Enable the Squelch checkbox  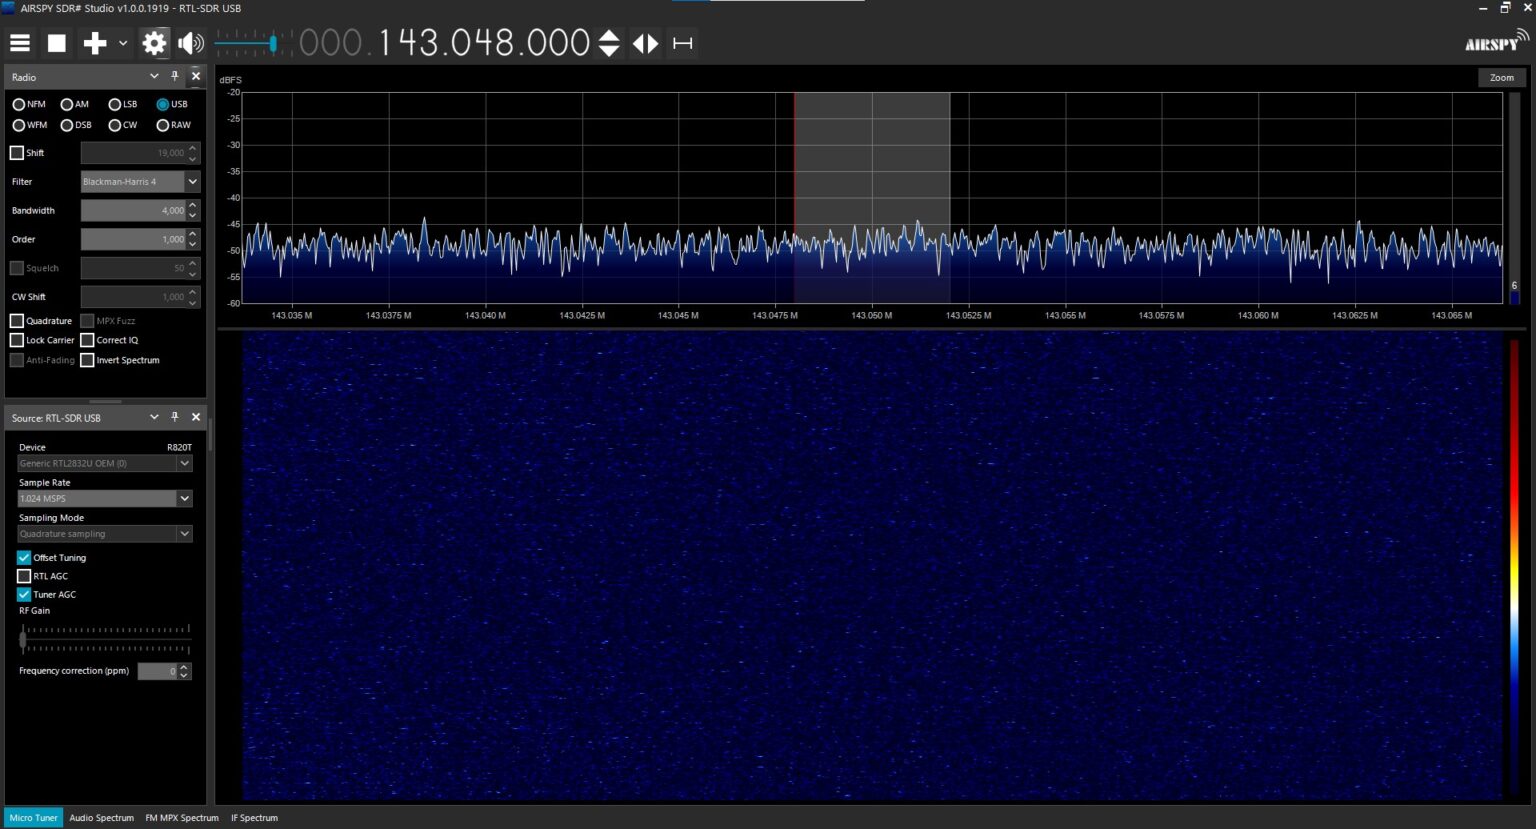pyautogui.click(x=16, y=268)
